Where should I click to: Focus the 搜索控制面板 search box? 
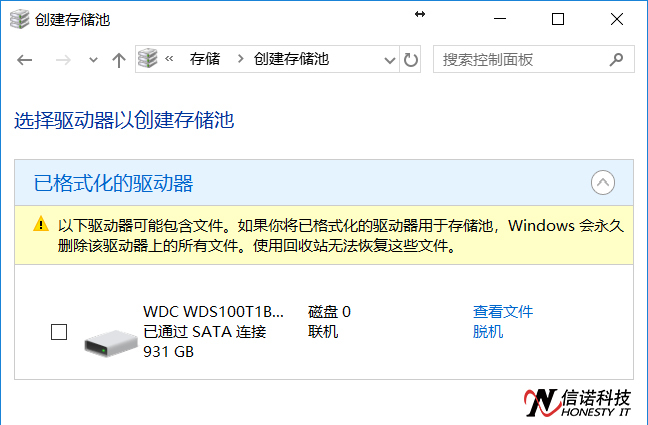[533, 60]
